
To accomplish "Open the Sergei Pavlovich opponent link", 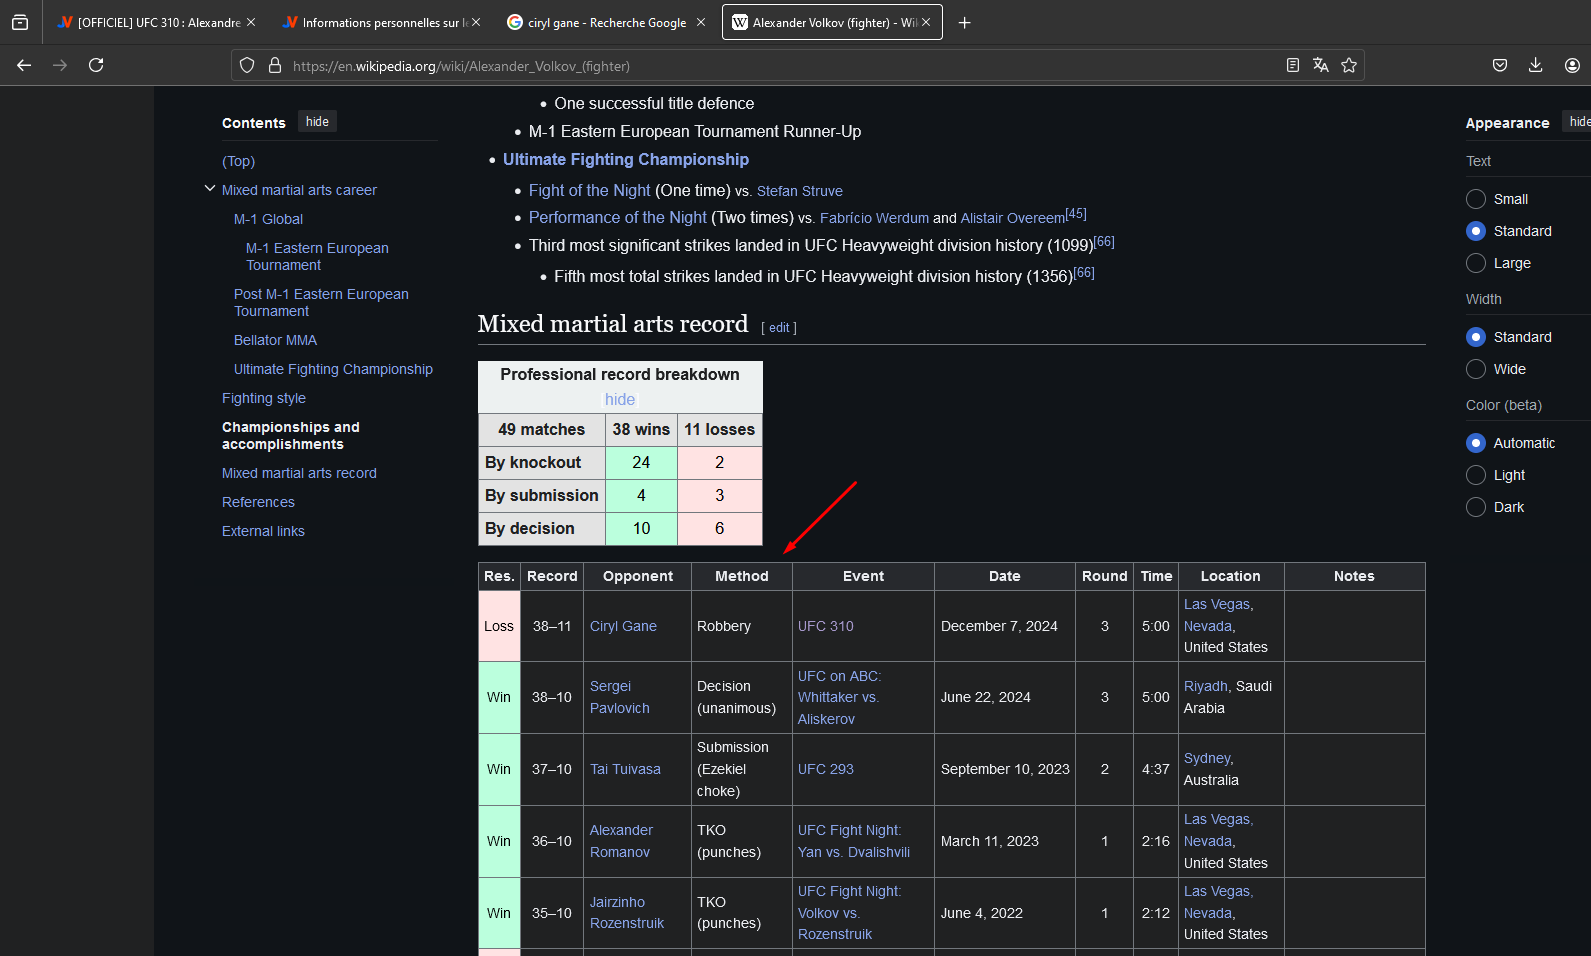I will [619, 697].
